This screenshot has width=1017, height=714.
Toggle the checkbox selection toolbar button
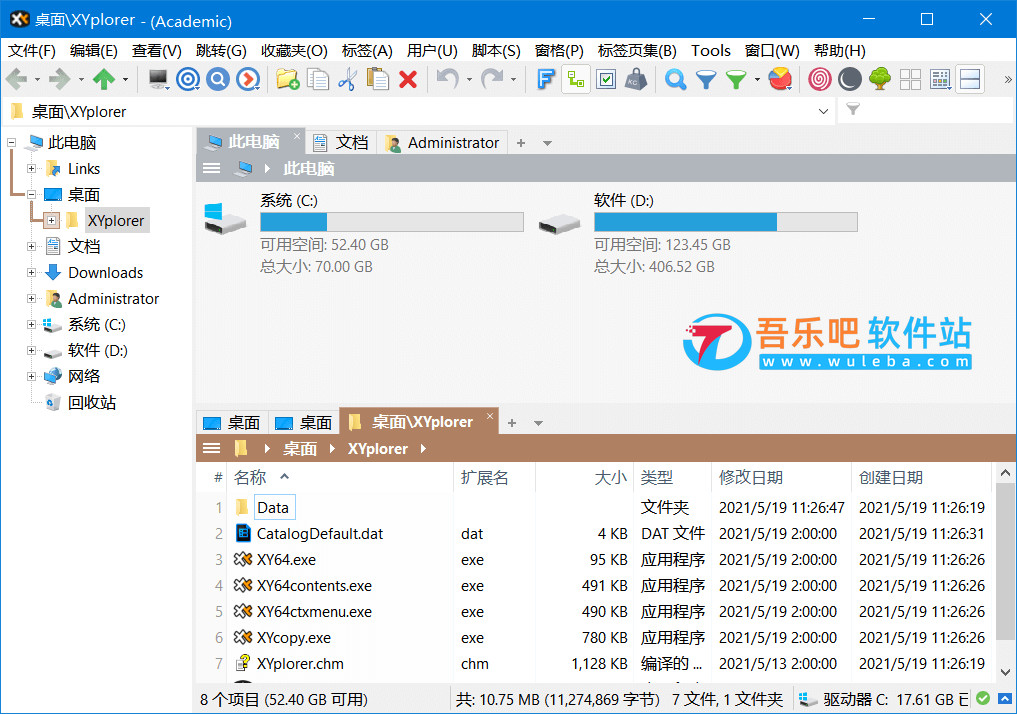(x=606, y=80)
